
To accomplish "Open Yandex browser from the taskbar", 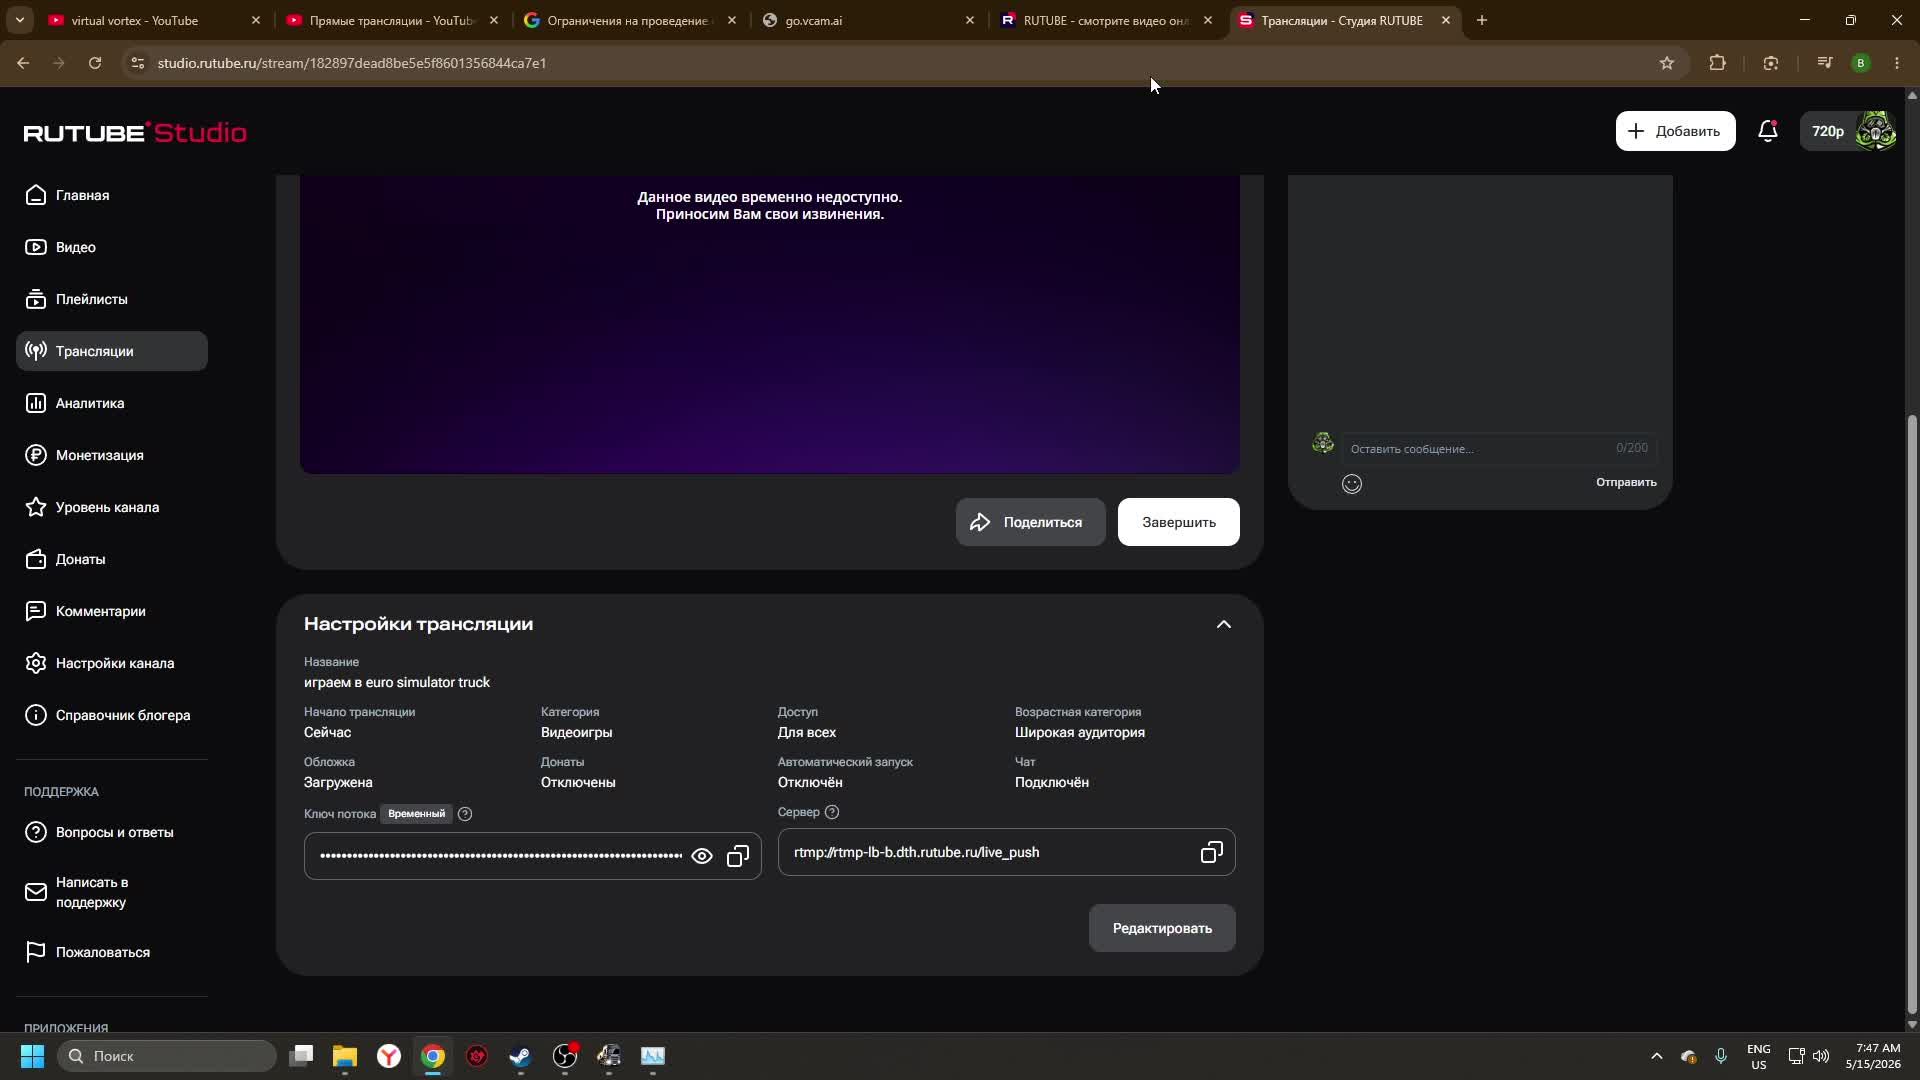I will pos(389,1056).
